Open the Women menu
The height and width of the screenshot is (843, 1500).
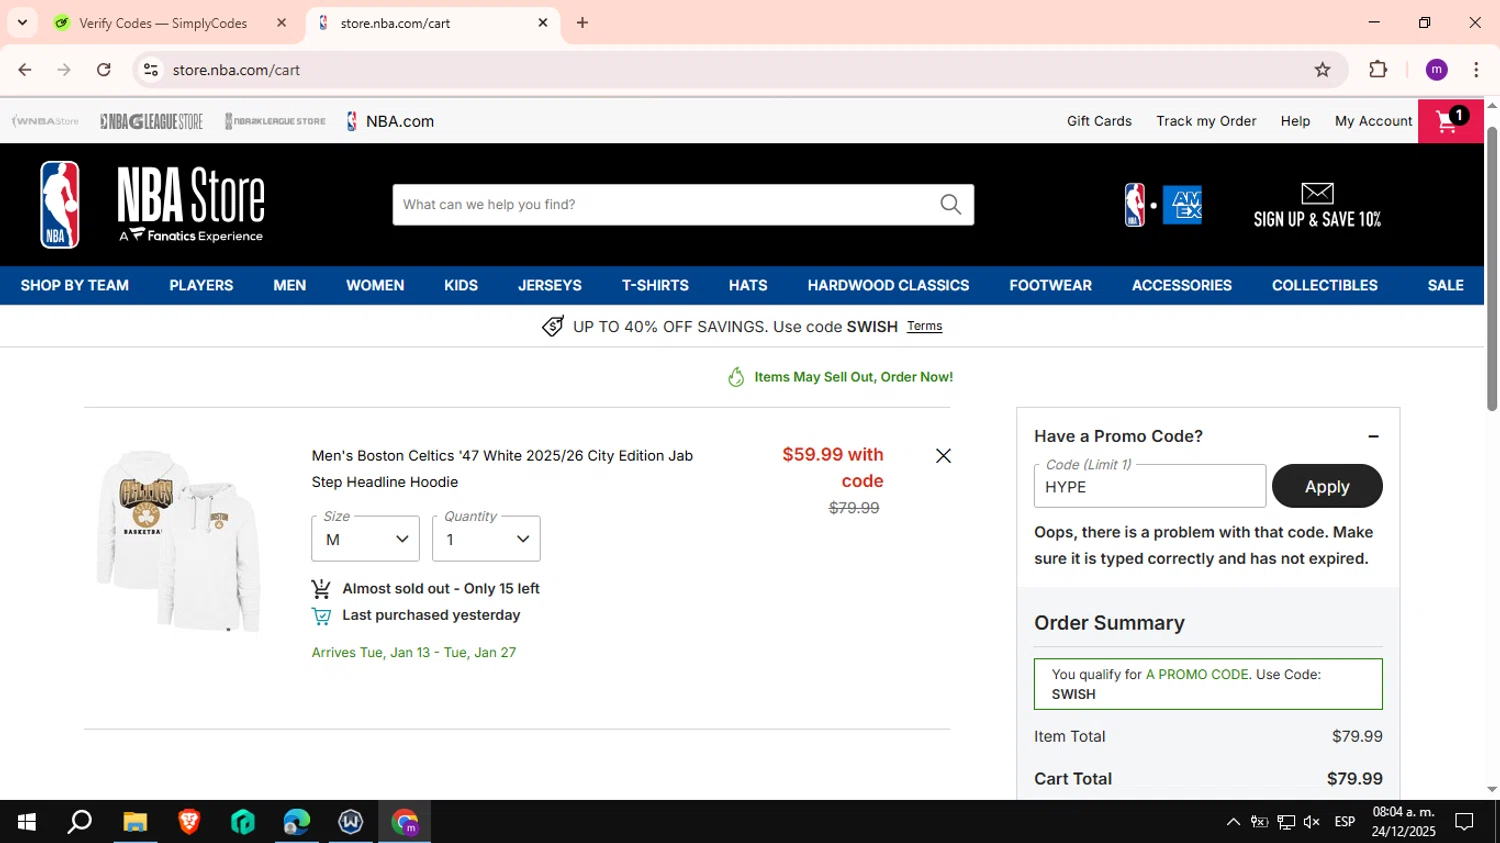(x=375, y=286)
